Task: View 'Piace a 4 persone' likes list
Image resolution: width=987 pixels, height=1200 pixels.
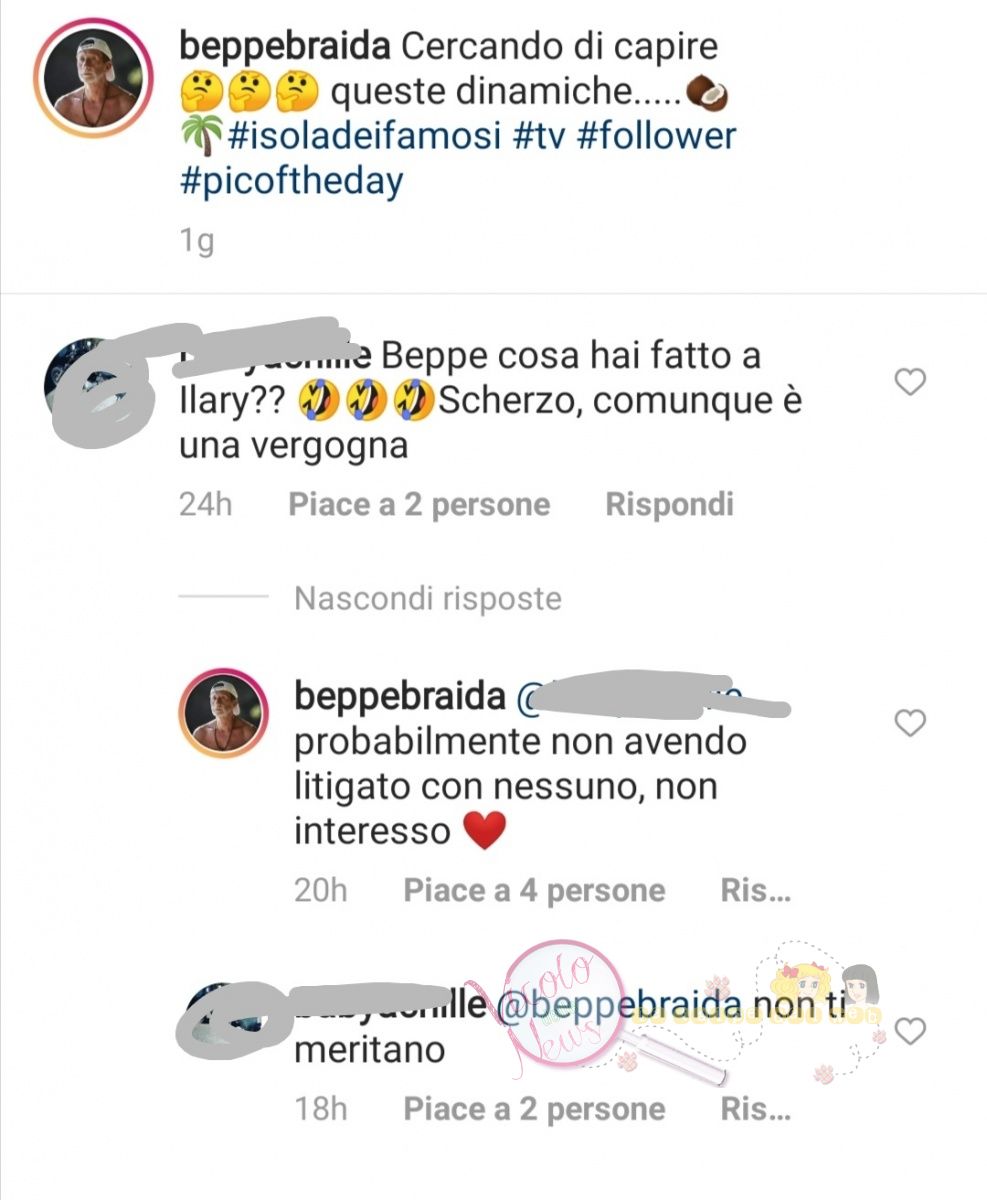Action: 534,890
